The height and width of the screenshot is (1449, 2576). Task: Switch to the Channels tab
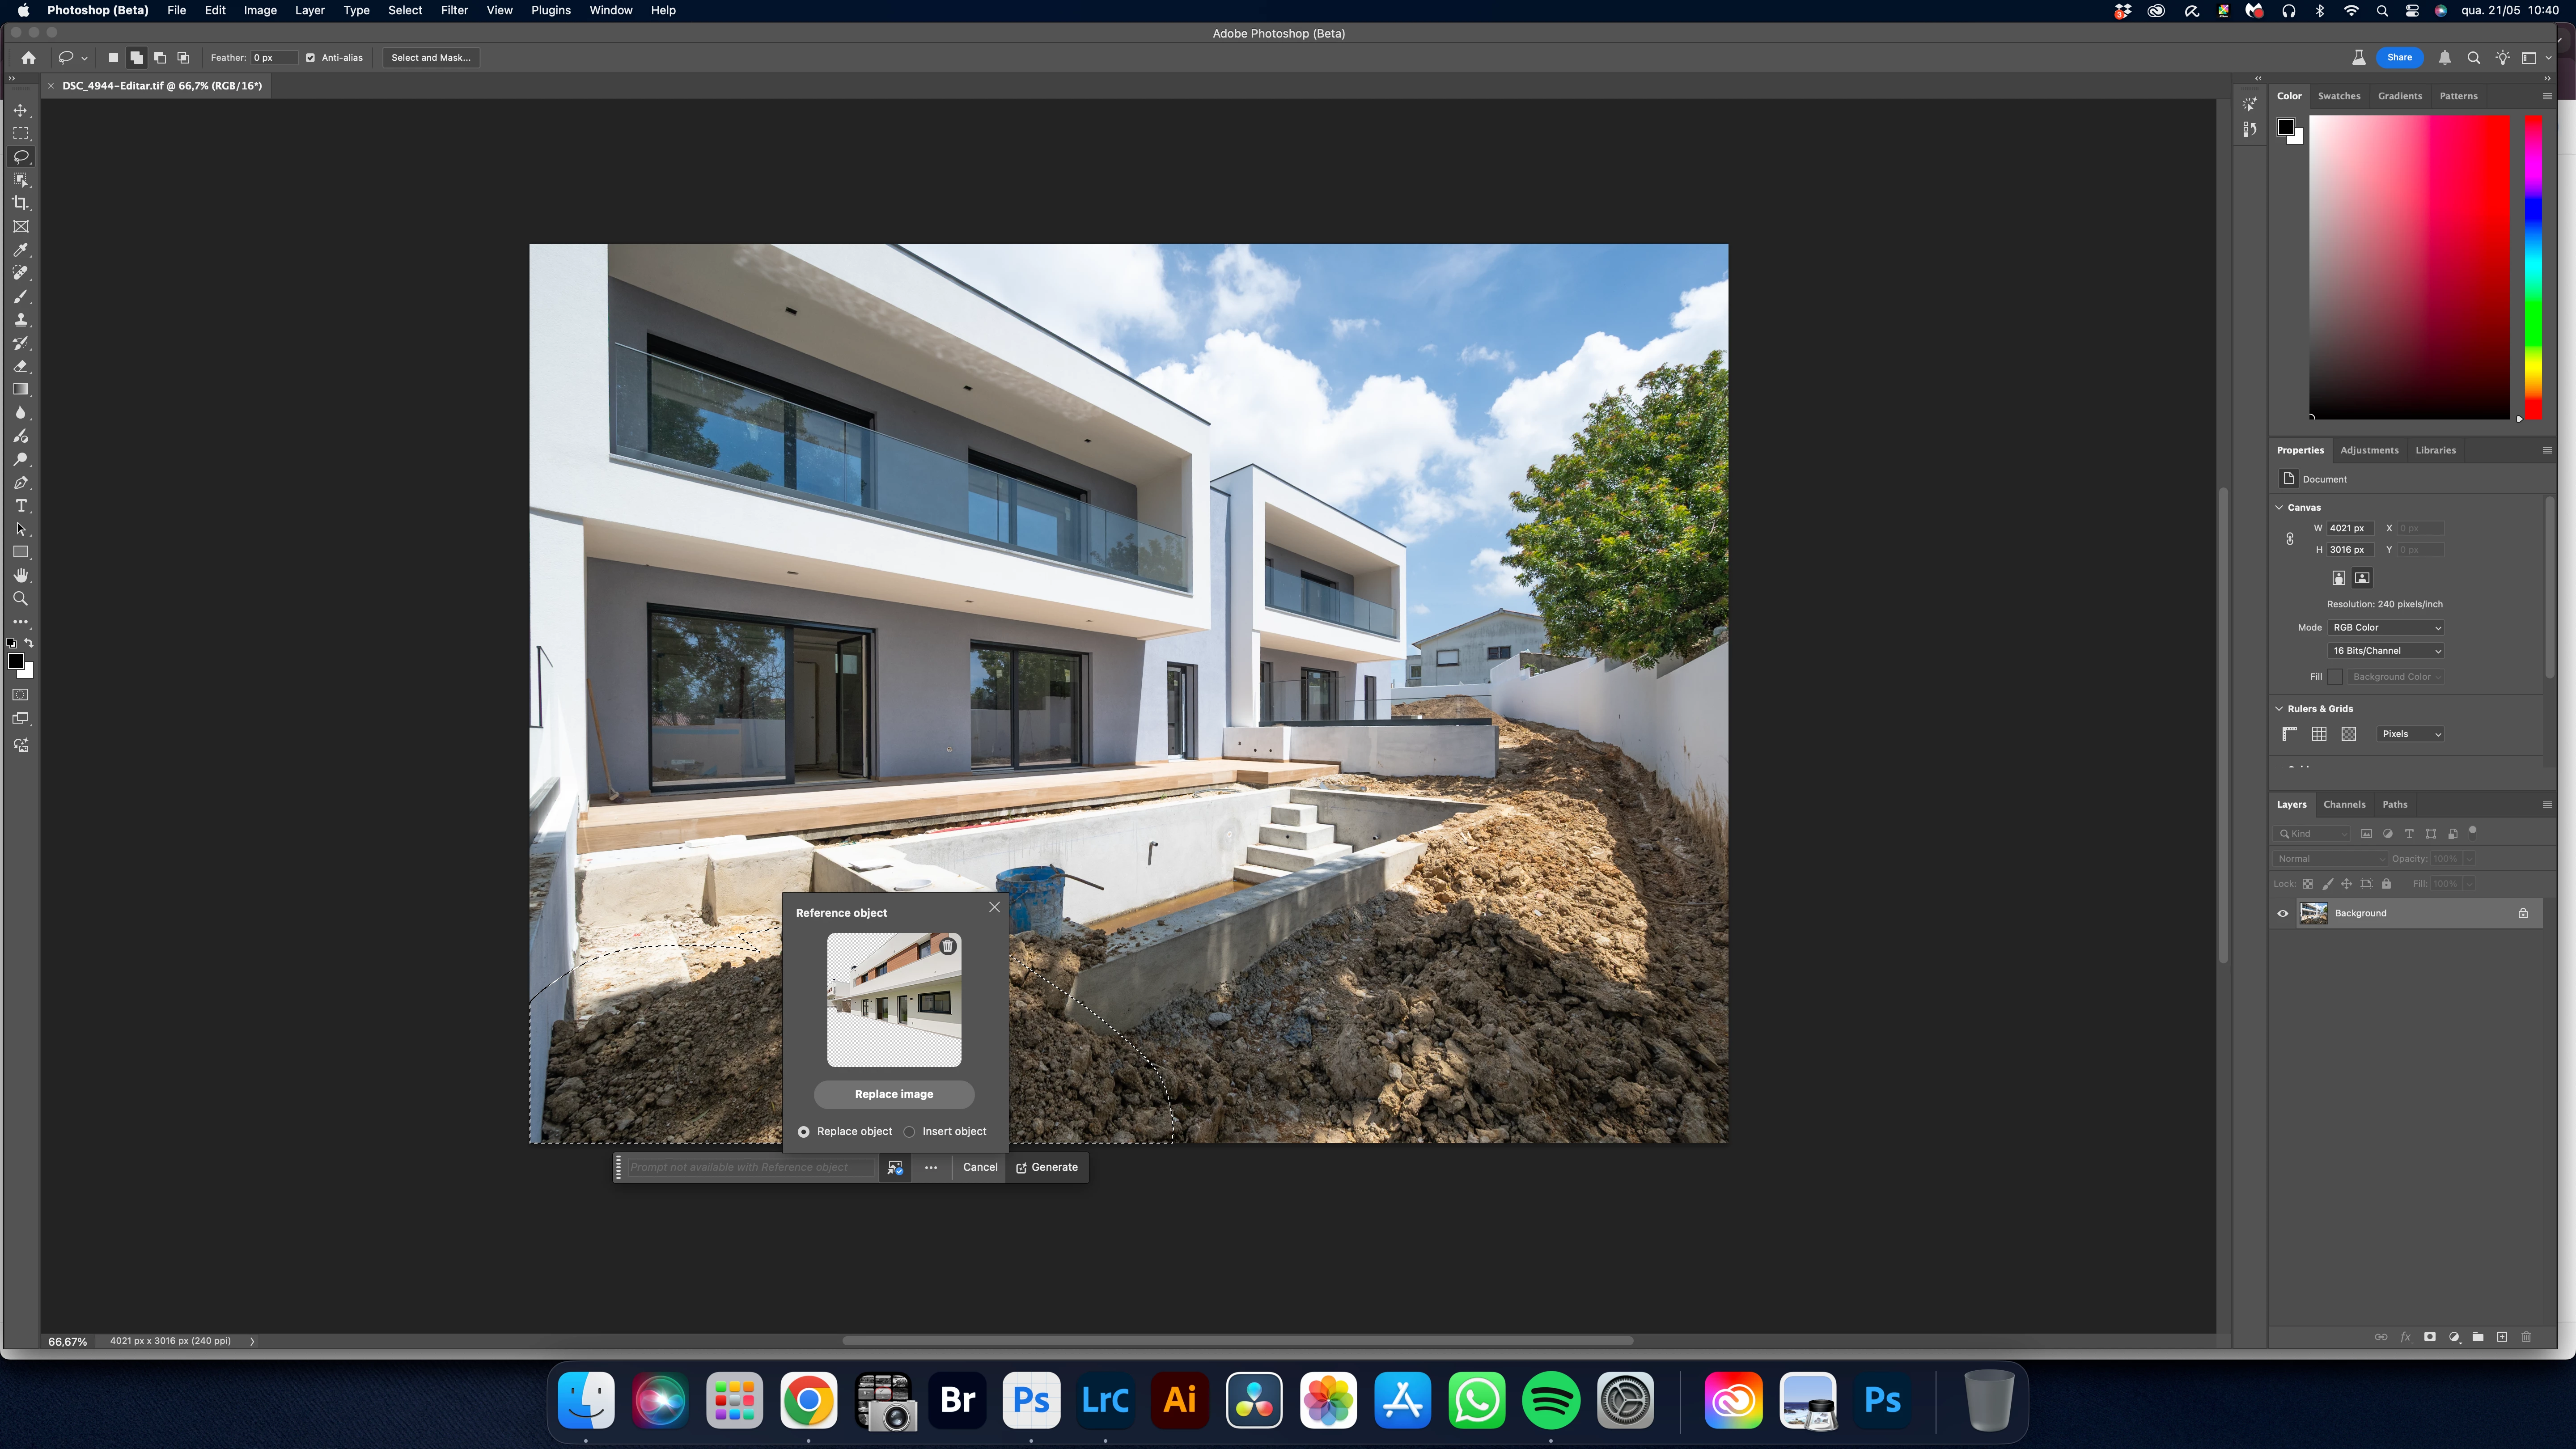2344,804
